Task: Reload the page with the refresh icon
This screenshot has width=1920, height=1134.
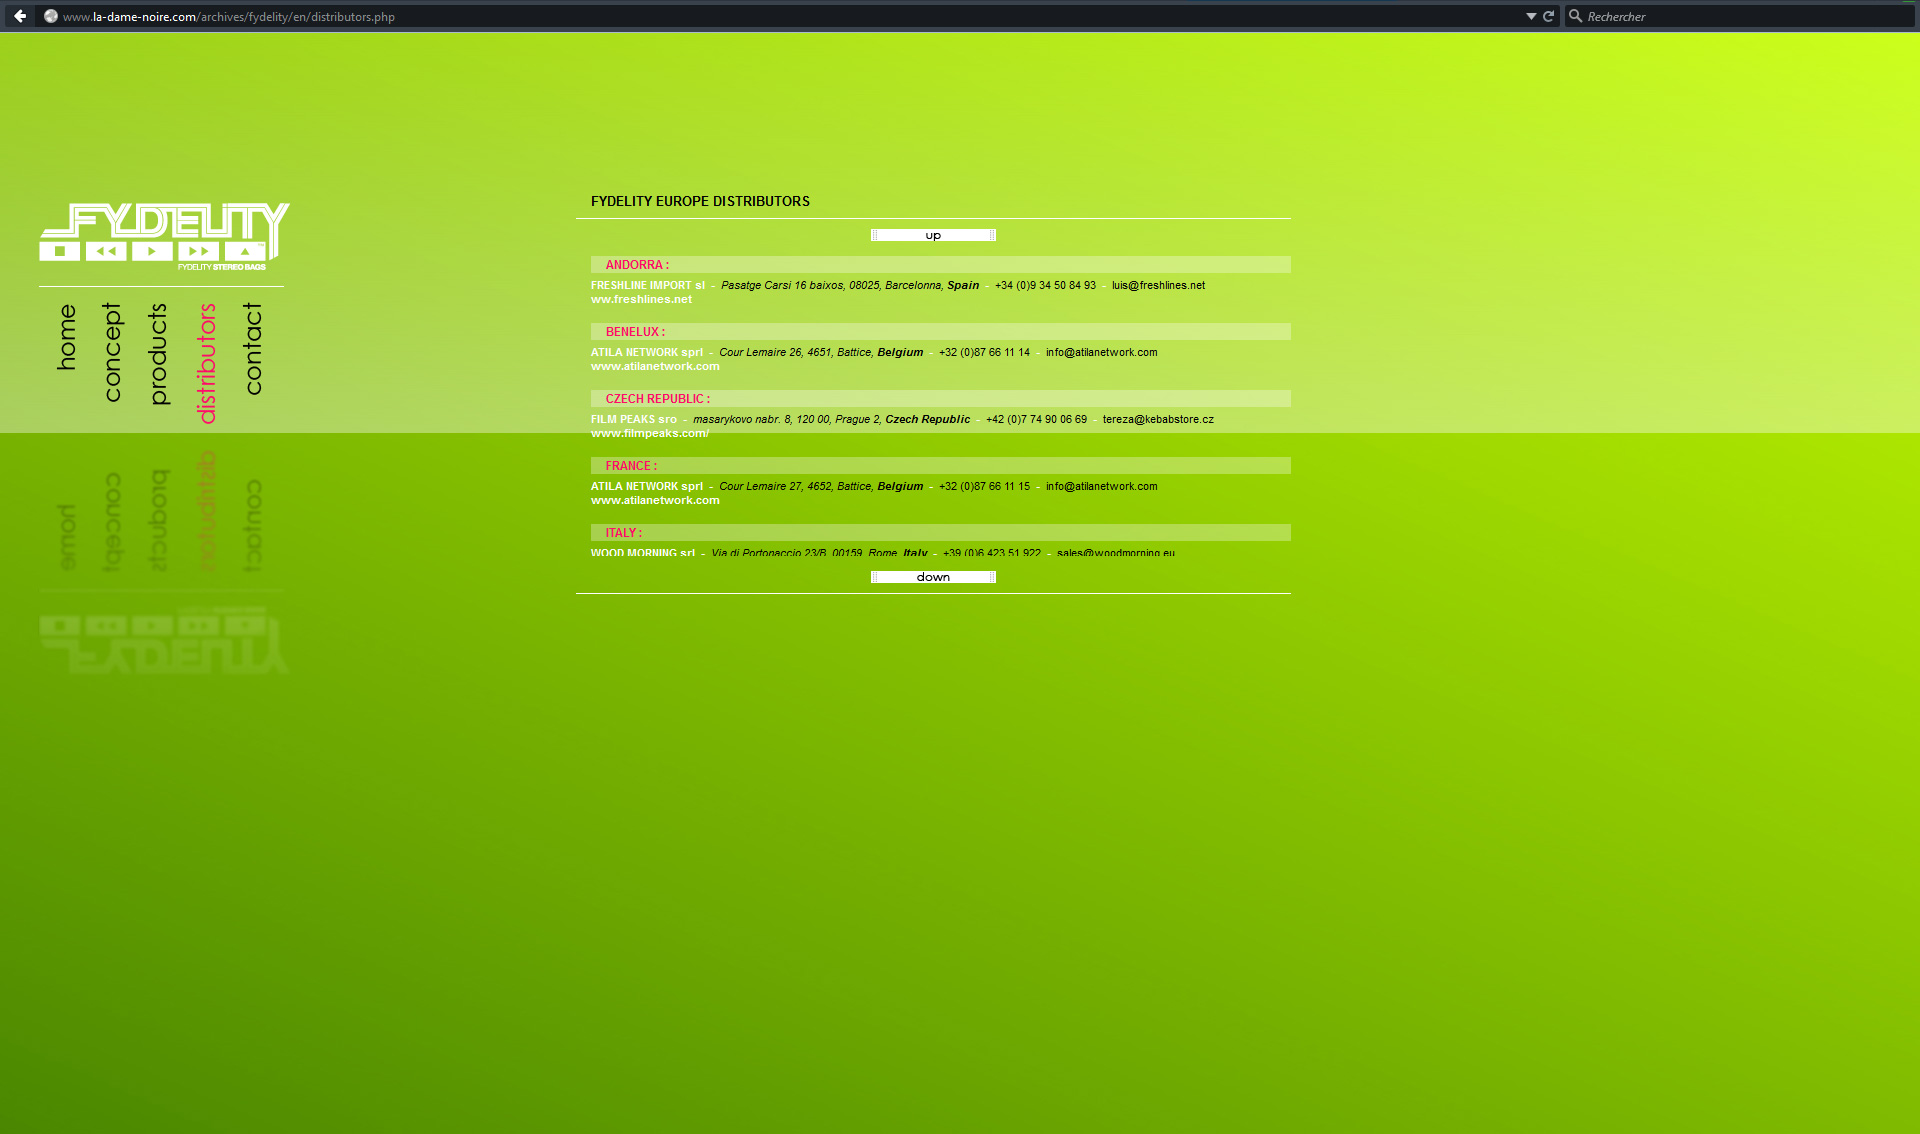Action: click(x=1549, y=16)
